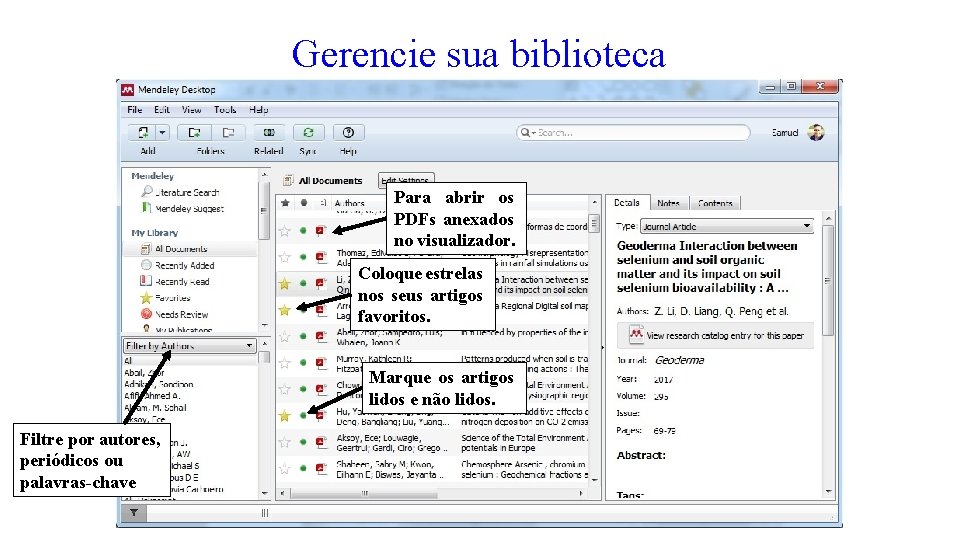Viewport: 960px width, 540px height.
Task: Click the Favorites yellow star icon in sidebar
Action: point(146,298)
